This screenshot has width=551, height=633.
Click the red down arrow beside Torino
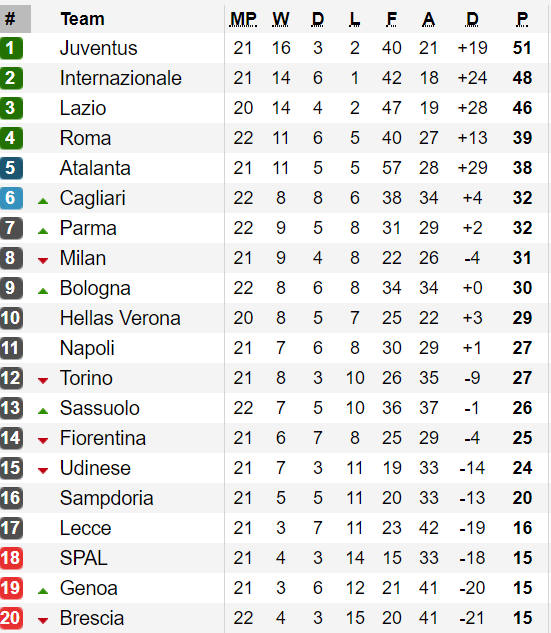click(43, 381)
